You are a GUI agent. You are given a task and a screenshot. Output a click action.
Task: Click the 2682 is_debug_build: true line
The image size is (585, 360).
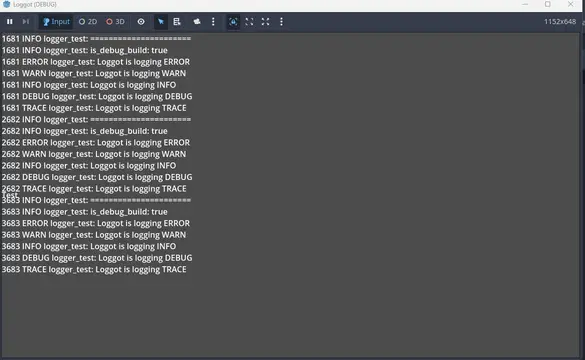[85, 131]
